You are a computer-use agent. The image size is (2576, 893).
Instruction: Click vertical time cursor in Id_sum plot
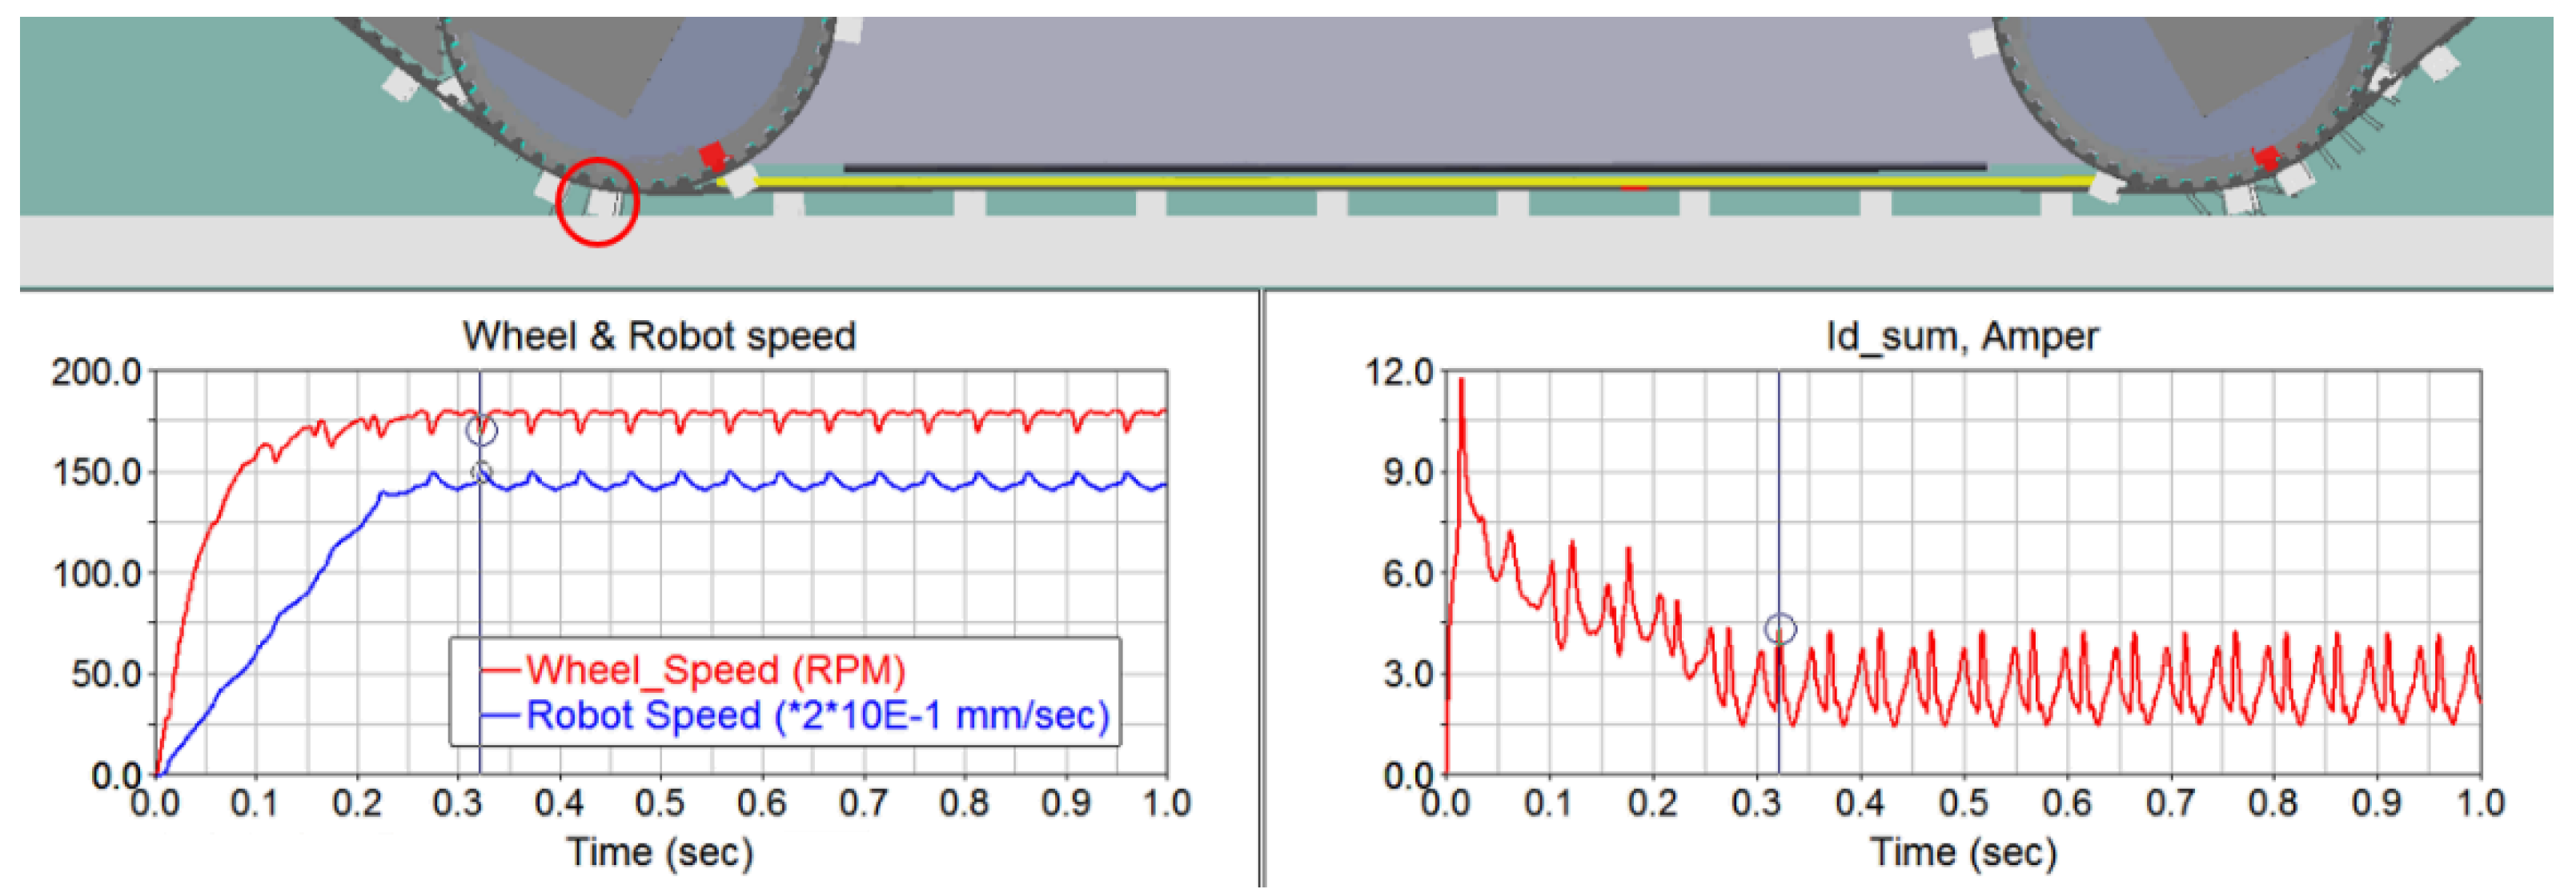point(1779,500)
